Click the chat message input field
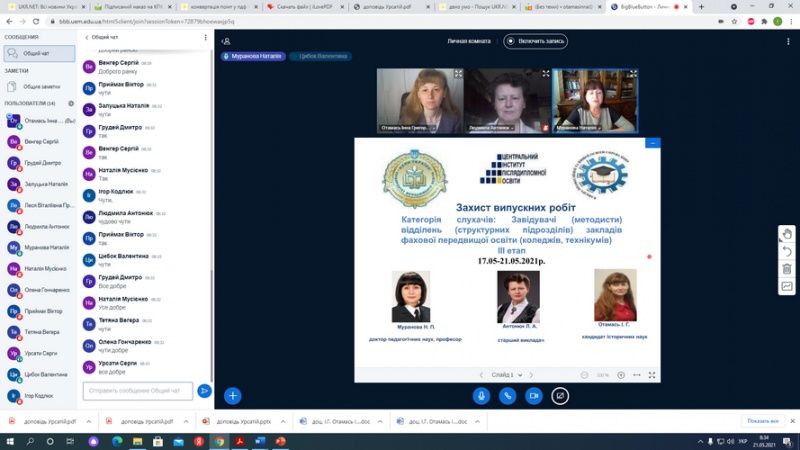The height and width of the screenshot is (450, 800). (x=138, y=391)
